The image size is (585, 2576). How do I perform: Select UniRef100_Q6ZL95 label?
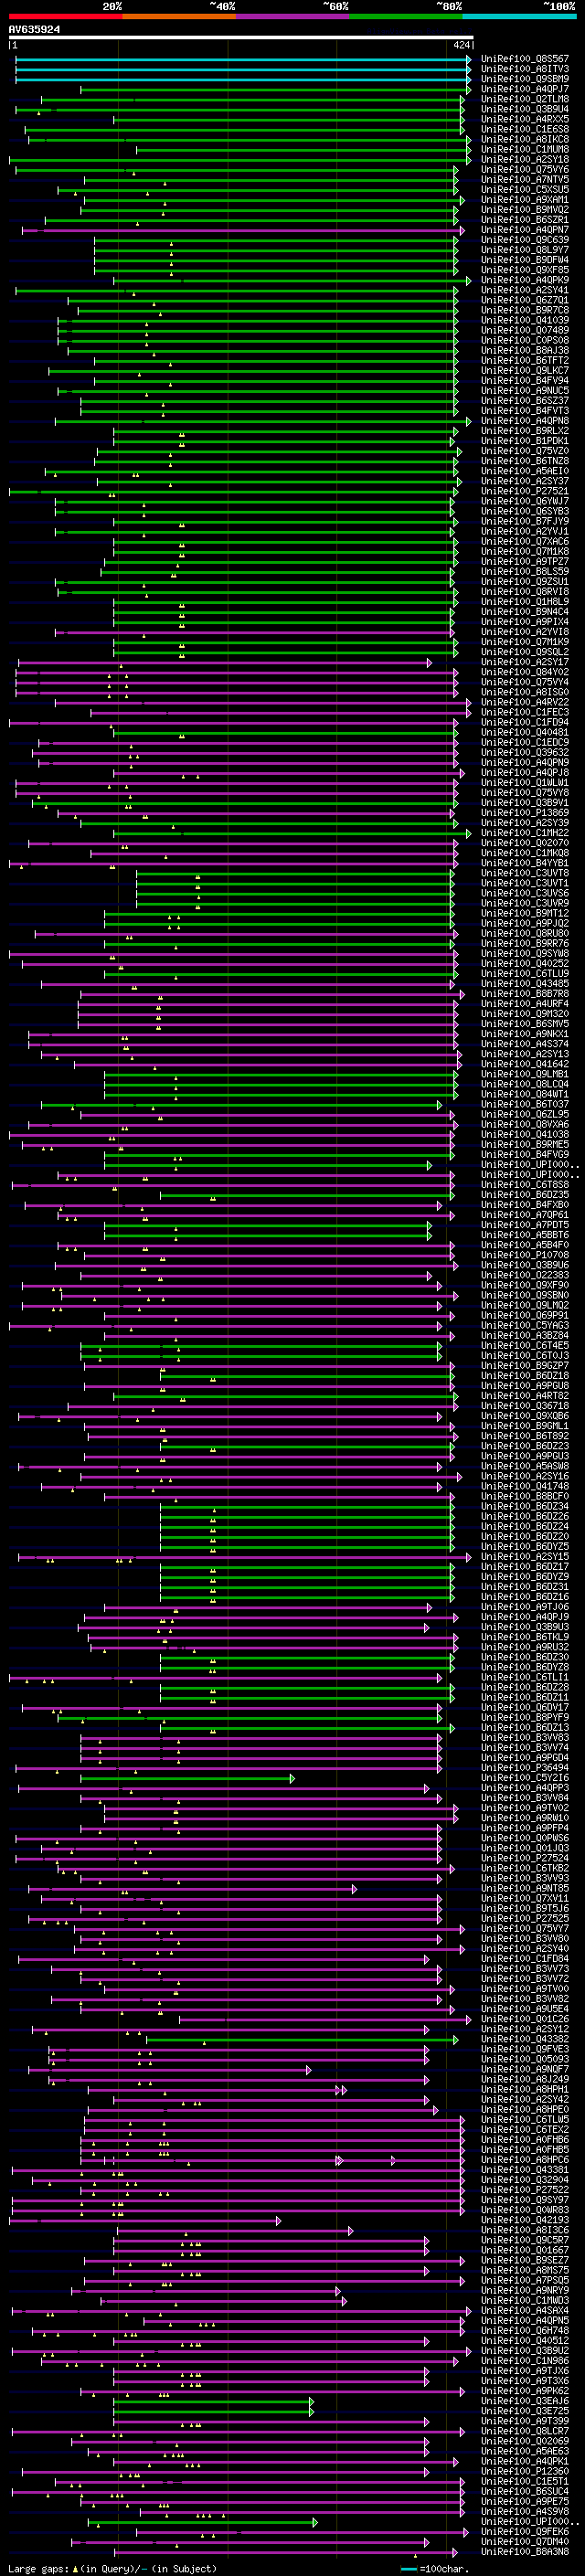coord(525,1115)
